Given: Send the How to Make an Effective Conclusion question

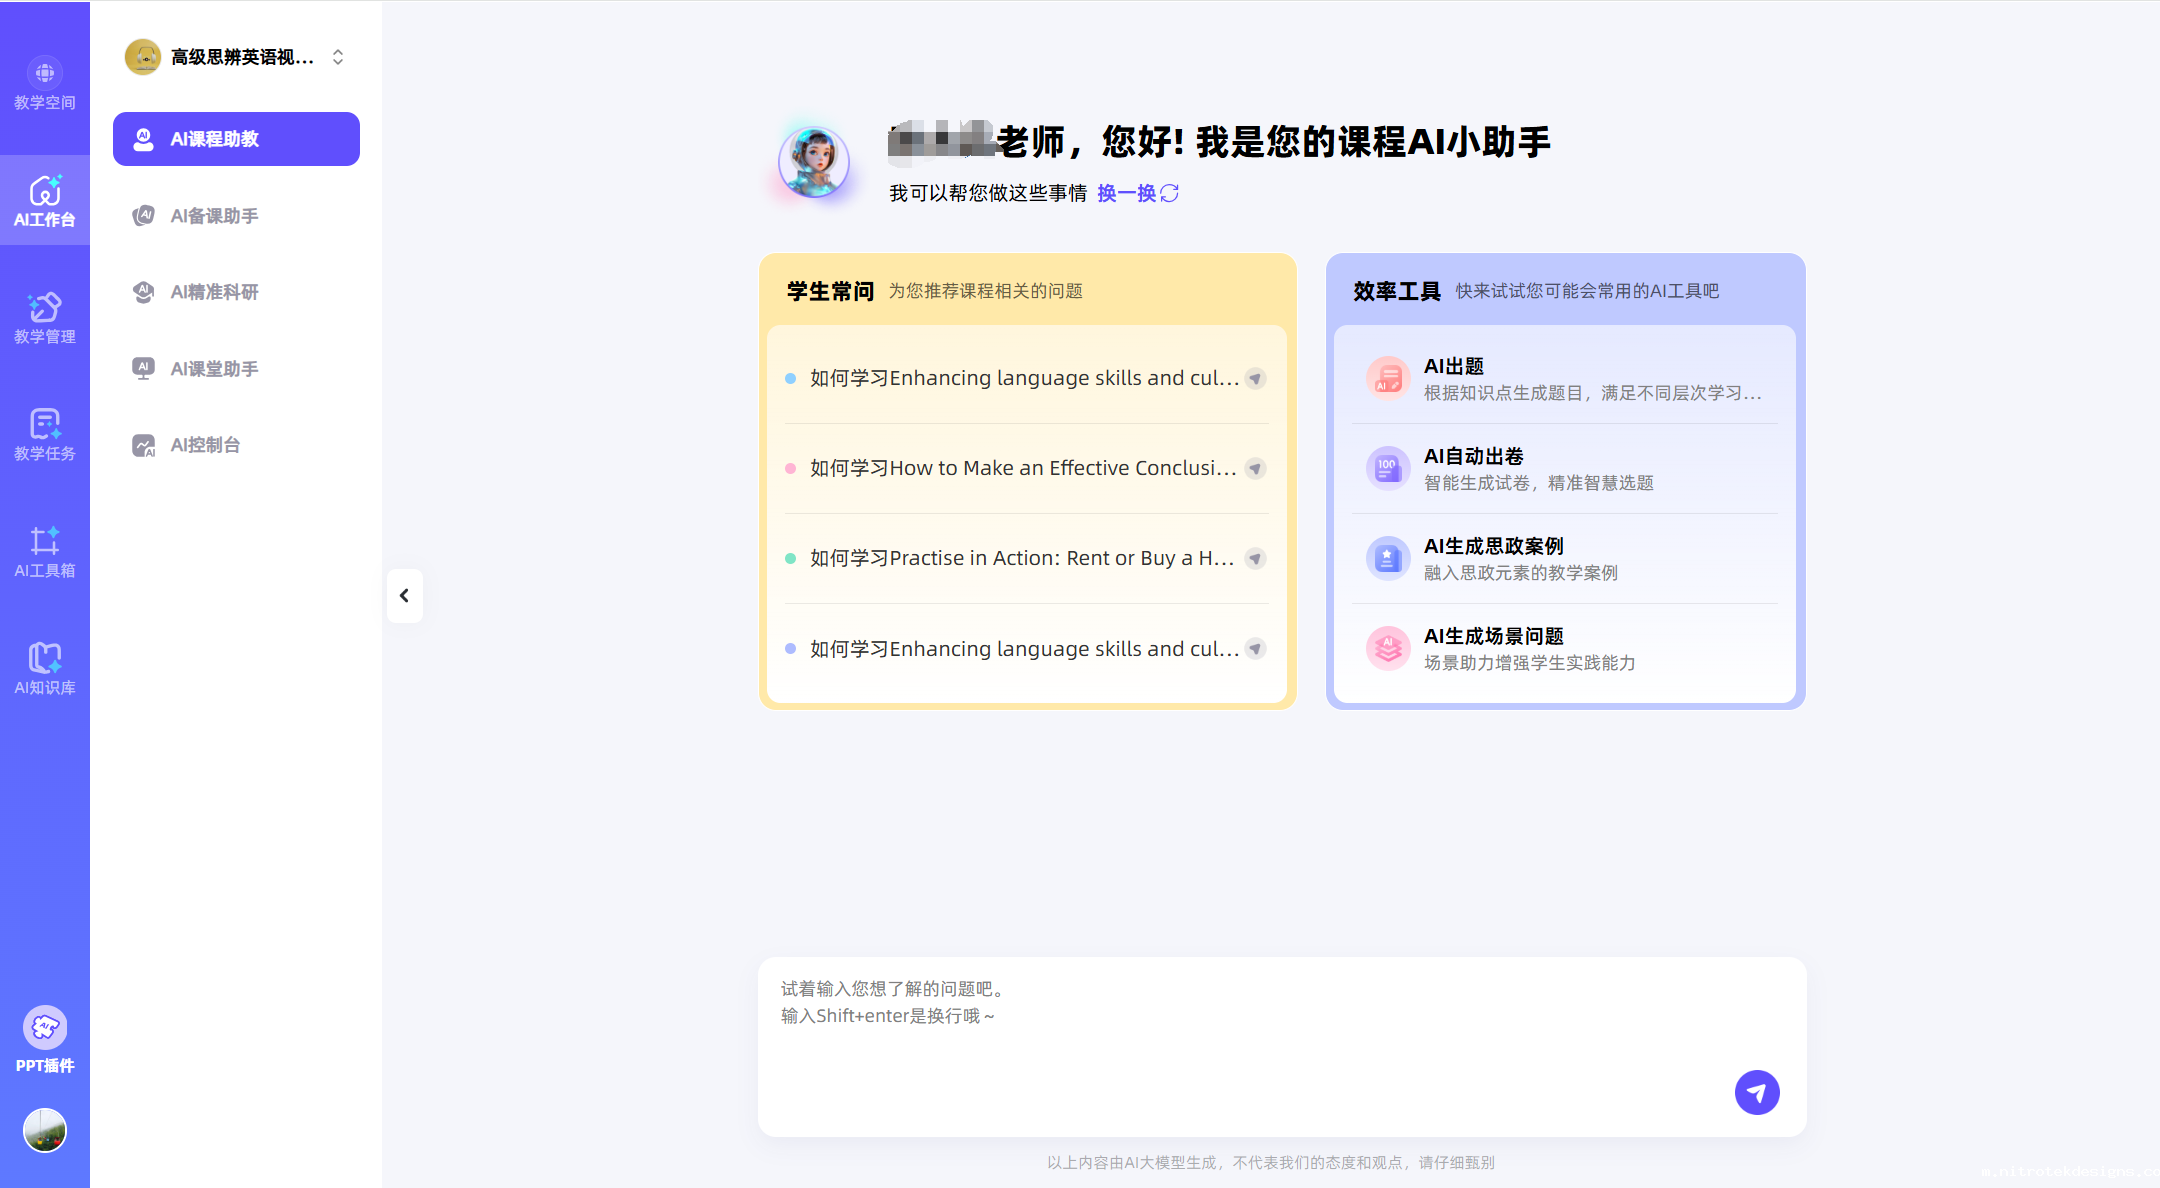Looking at the screenshot, I should pyautogui.click(x=1255, y=469).
